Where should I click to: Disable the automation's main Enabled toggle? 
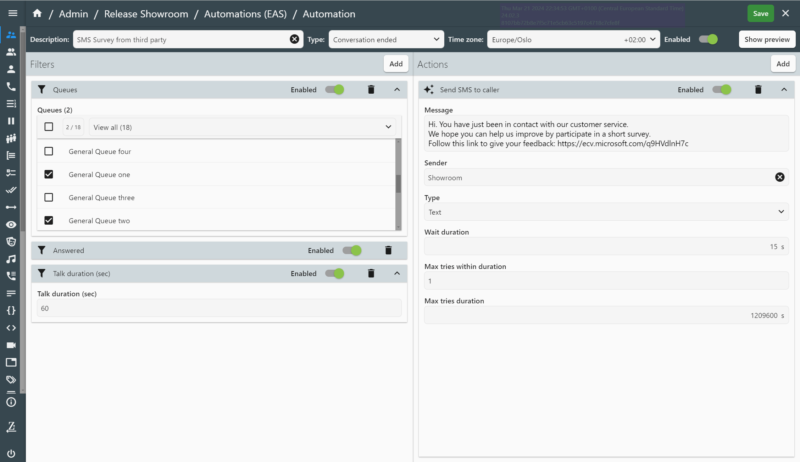click(708, 39)
